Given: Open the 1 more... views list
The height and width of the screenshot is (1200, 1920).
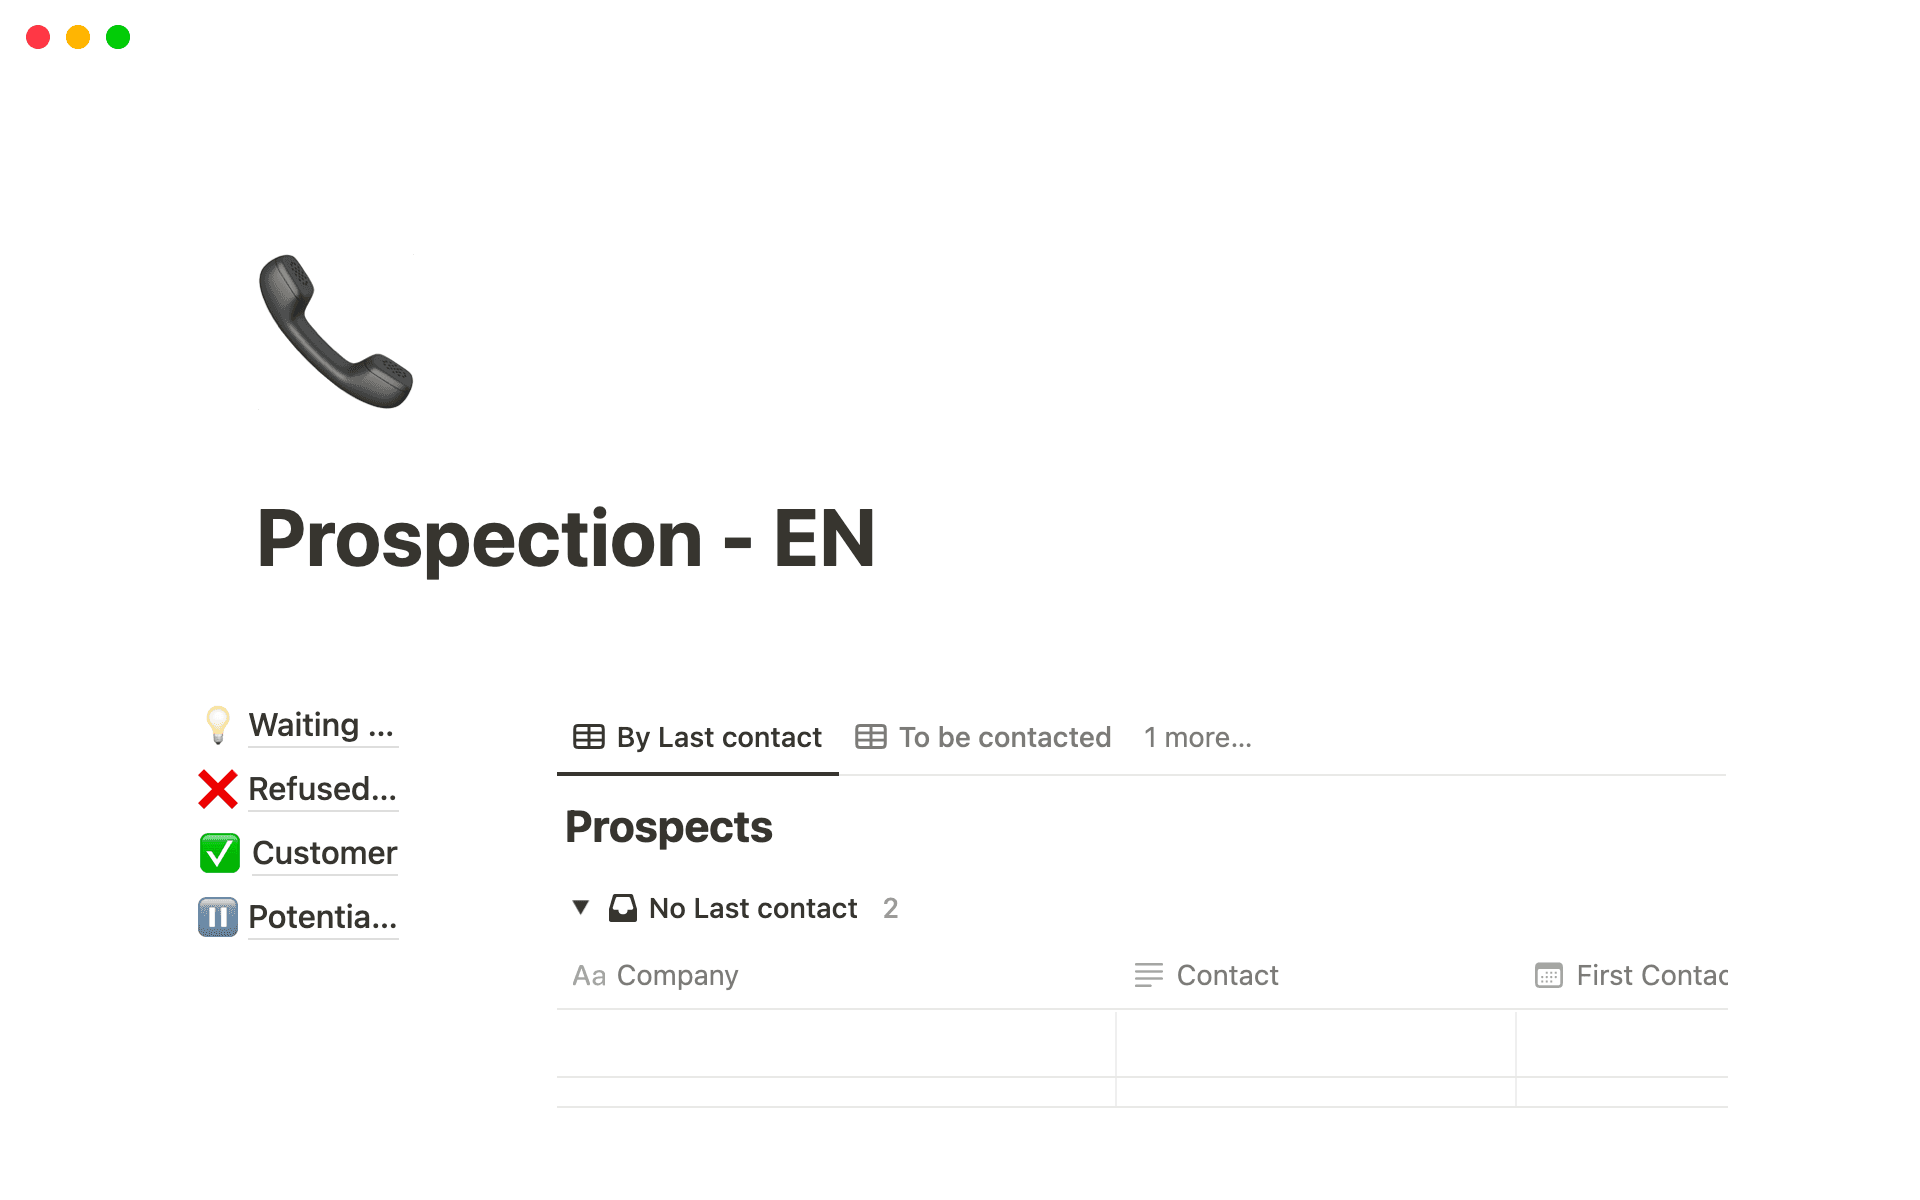Looking at the screenshot, I should pos(1197,737).
